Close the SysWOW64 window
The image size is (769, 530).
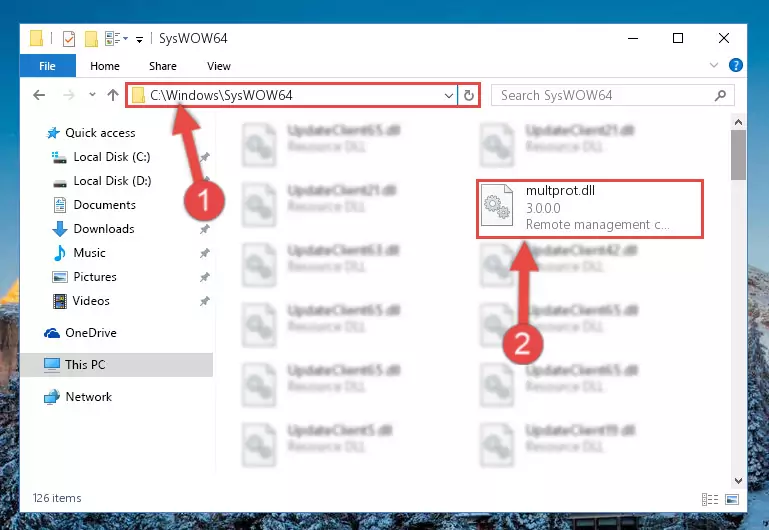click(x=723, y=38)
